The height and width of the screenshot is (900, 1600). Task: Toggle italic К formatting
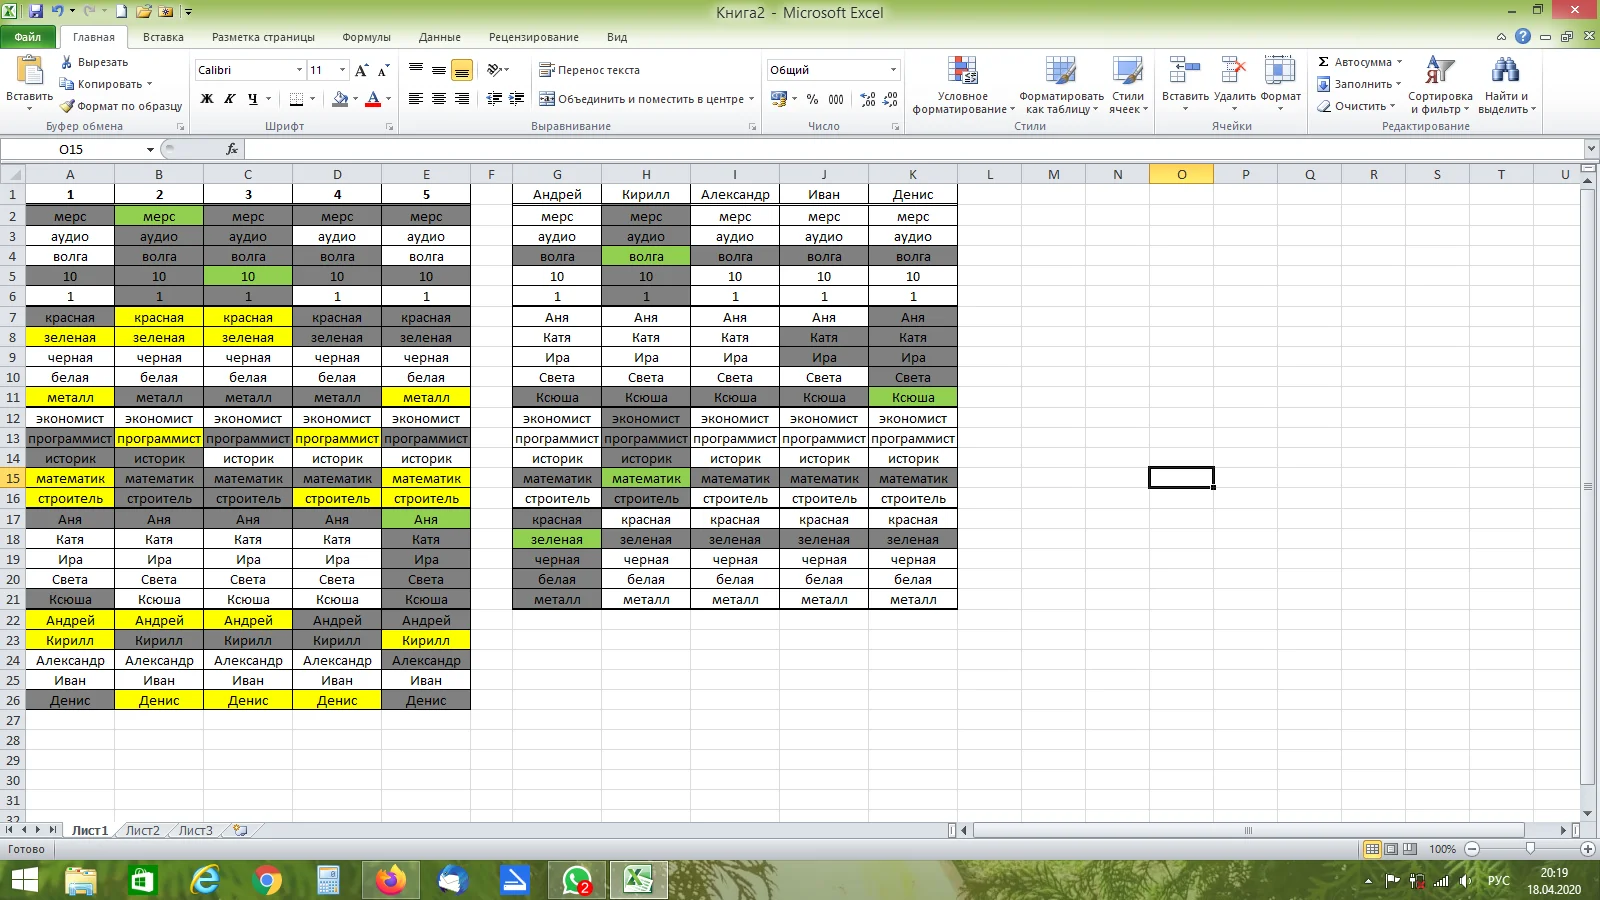coord(230,99)
